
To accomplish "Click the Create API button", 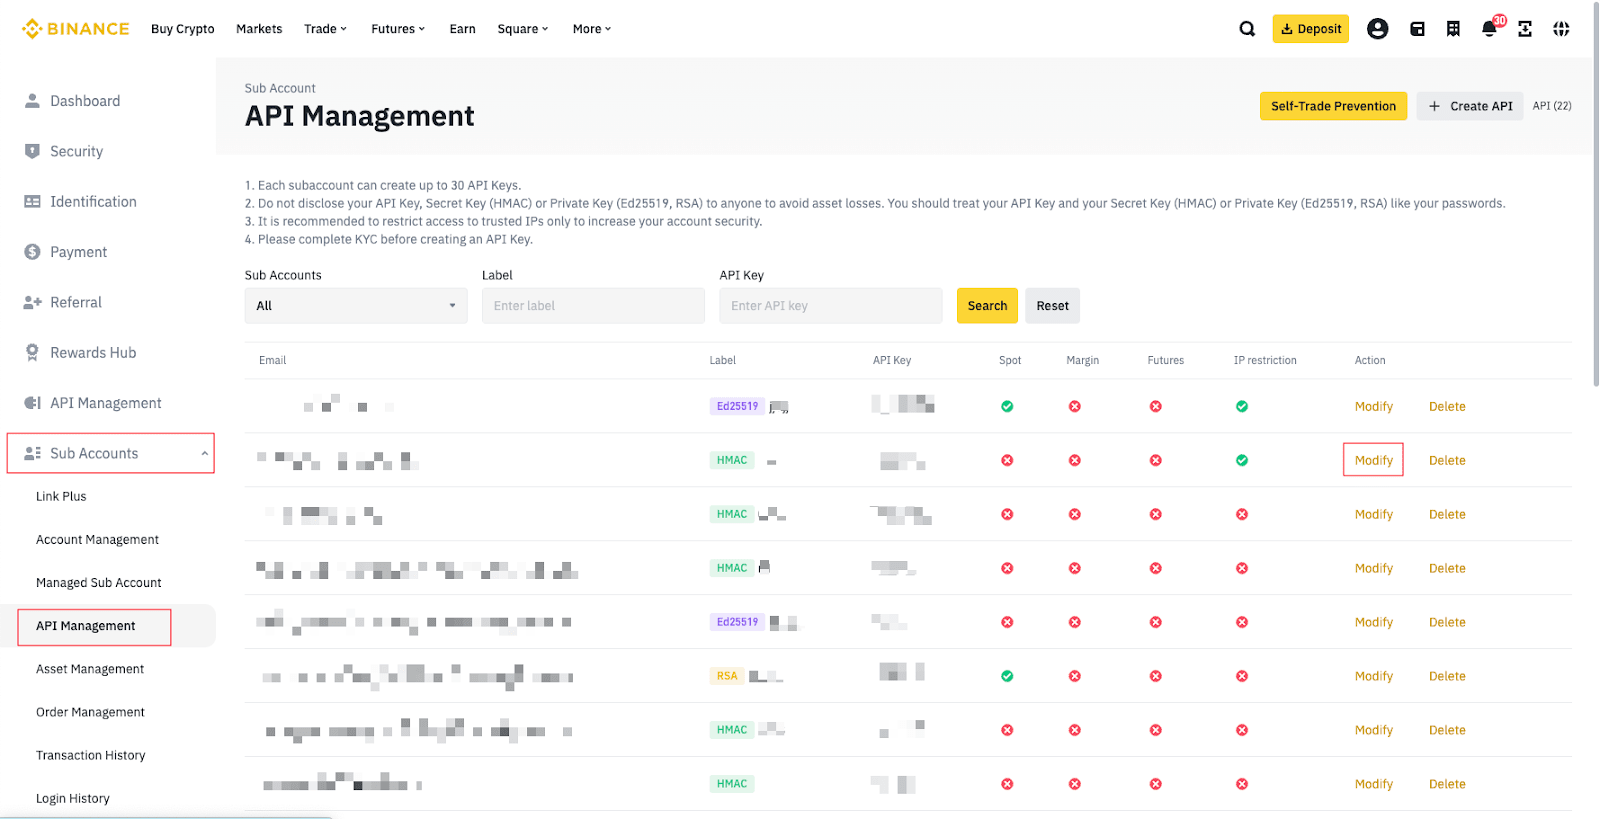I will pyautogui.click(x=1470, y=106).
